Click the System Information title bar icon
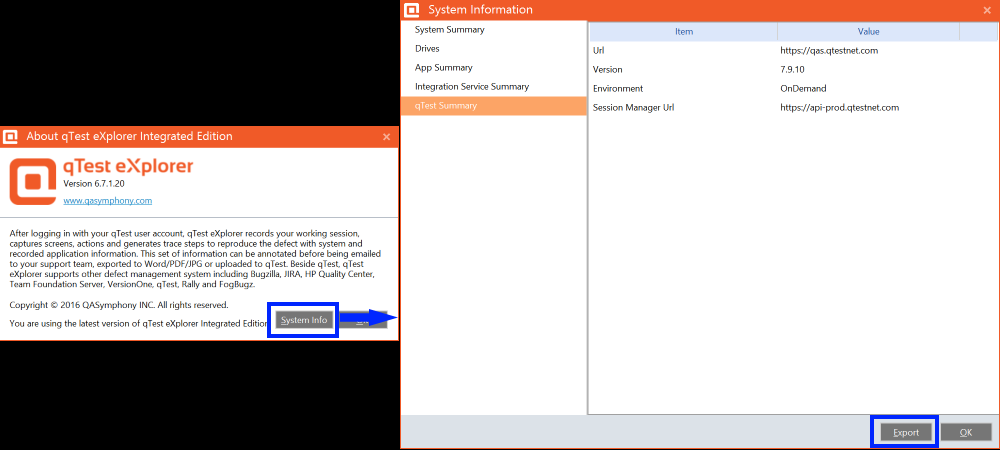This screenshot has width=1000, height=450. click(412, 10)
